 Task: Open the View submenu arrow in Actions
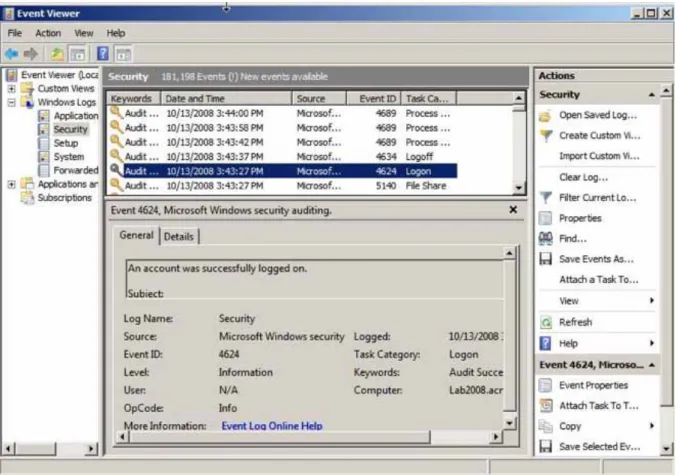click(x=652, y=301)
